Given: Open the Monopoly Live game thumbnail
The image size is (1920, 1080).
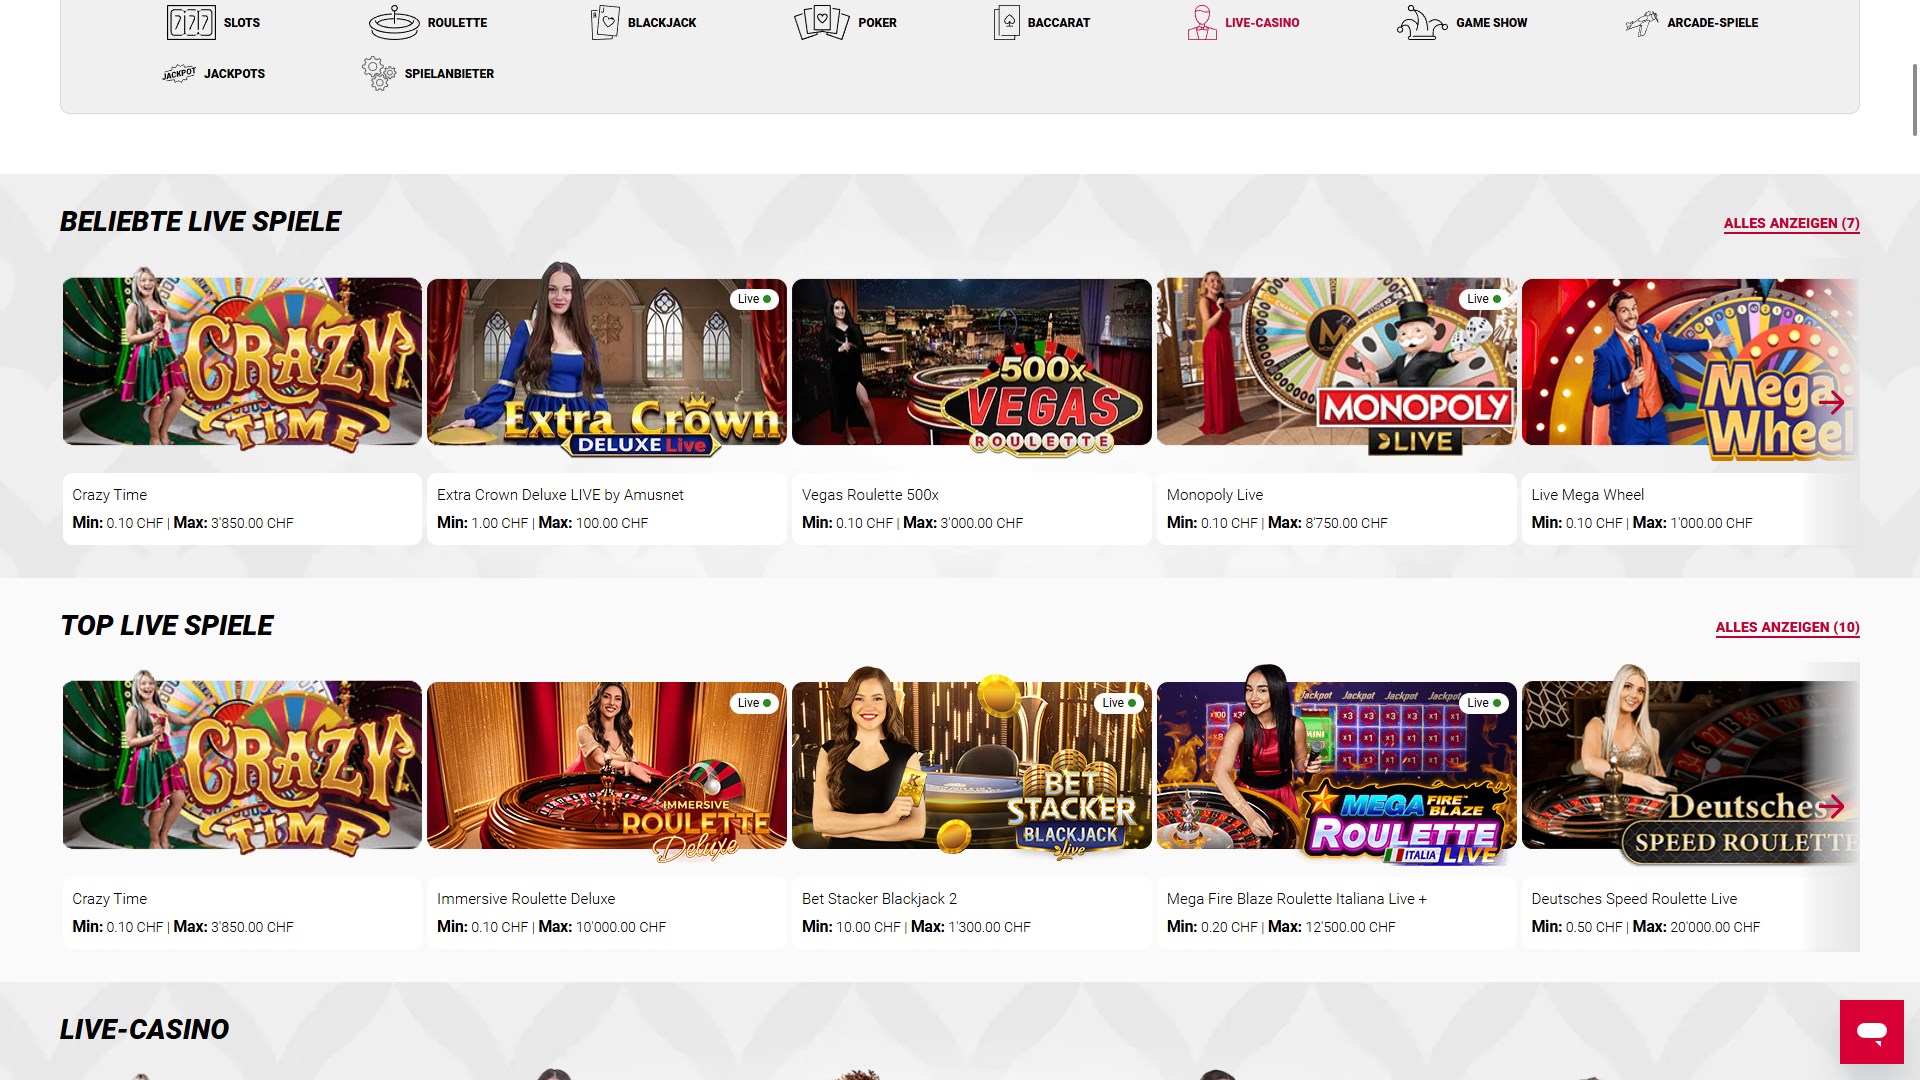Looking at the screenshot, I should pyautogui.click(x=1337, y=362).
